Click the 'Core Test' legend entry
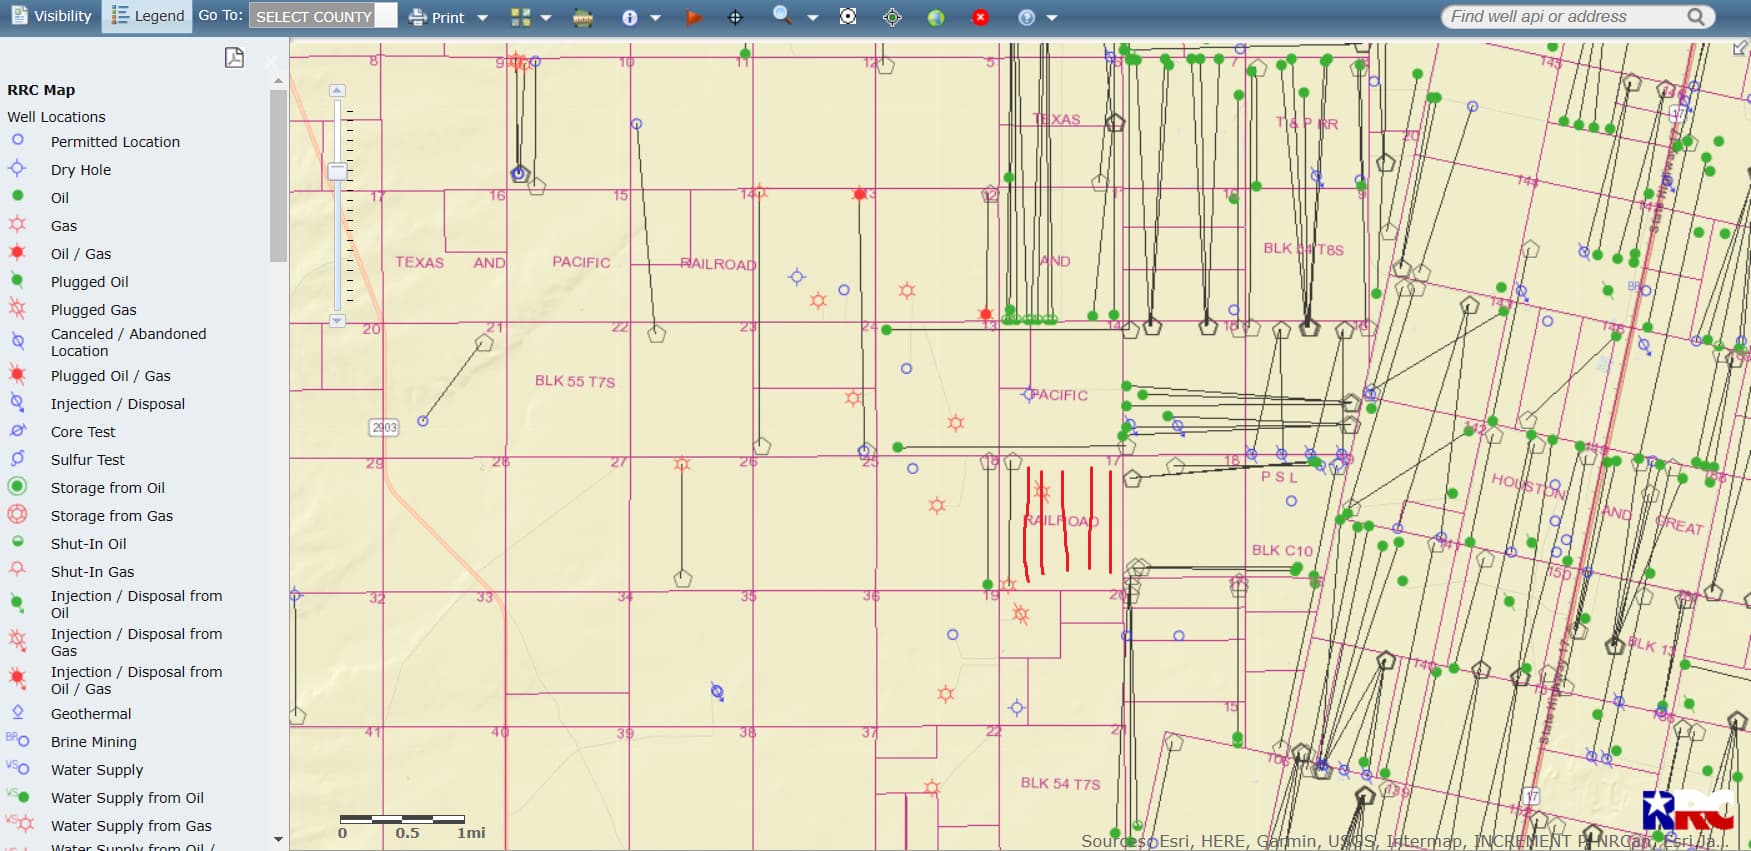 (x=83, y=432)
